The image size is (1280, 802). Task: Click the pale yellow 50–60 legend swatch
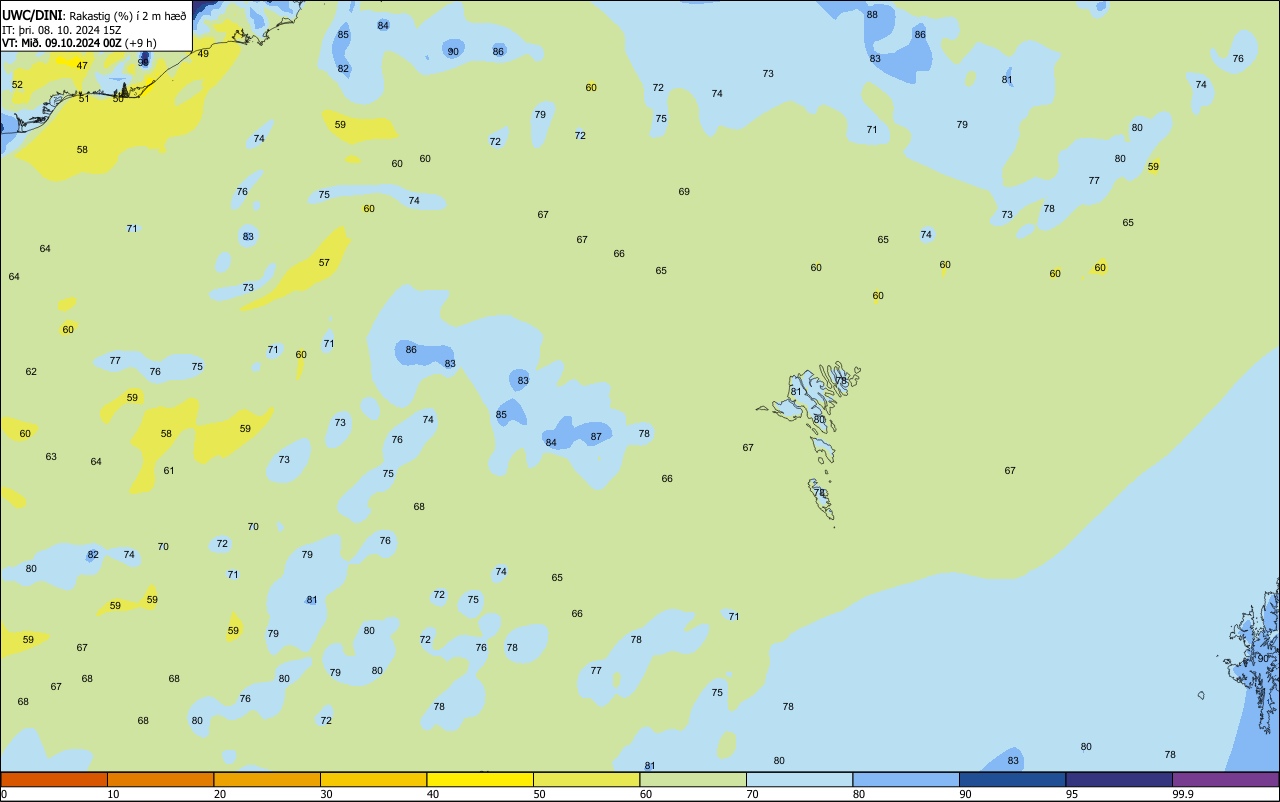point(586,779)
